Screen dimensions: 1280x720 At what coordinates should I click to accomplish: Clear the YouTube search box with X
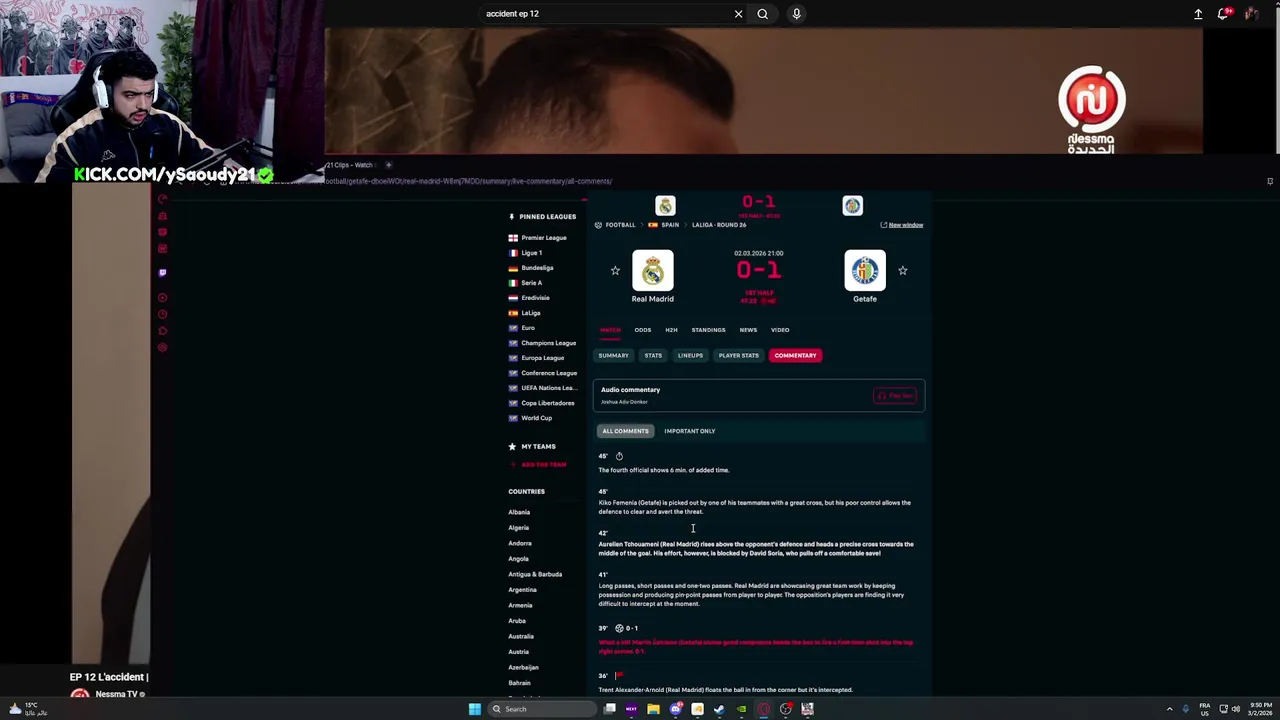click(738, 14)
